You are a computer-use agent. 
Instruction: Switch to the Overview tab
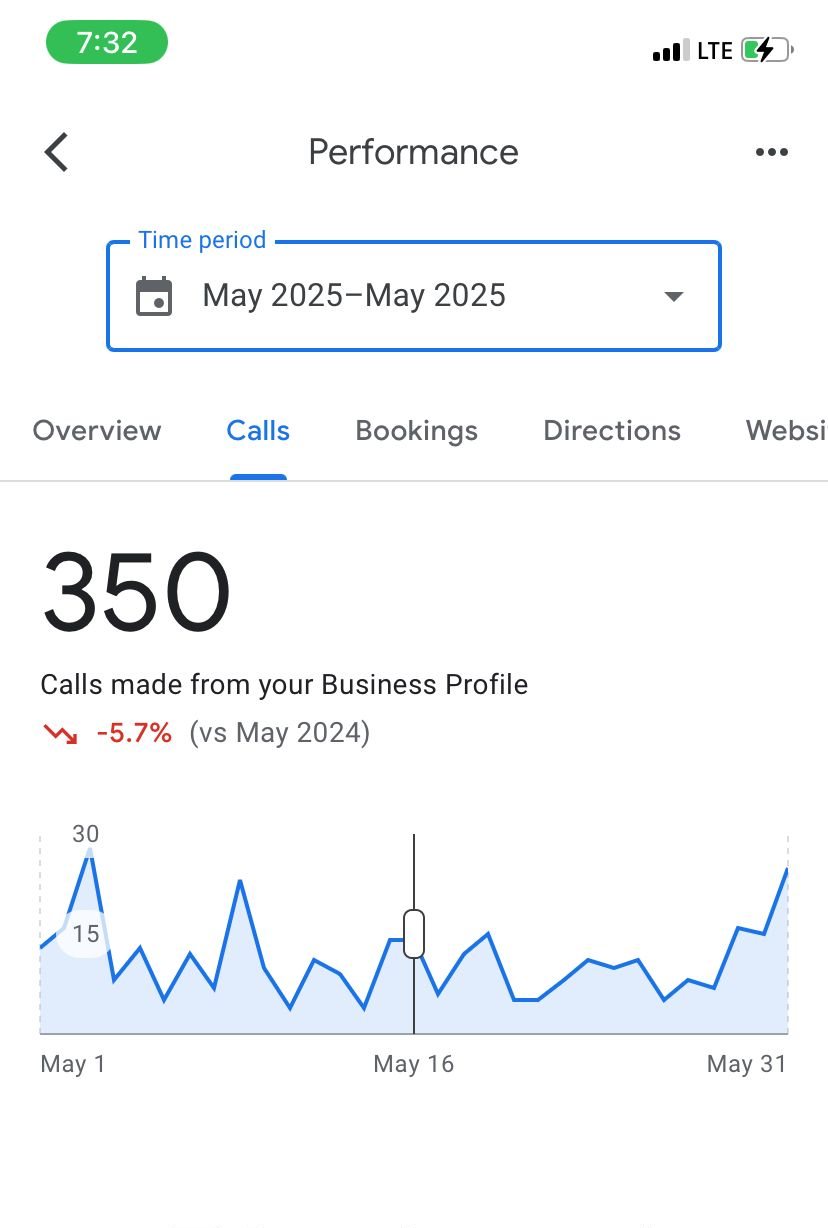(97, 431)
